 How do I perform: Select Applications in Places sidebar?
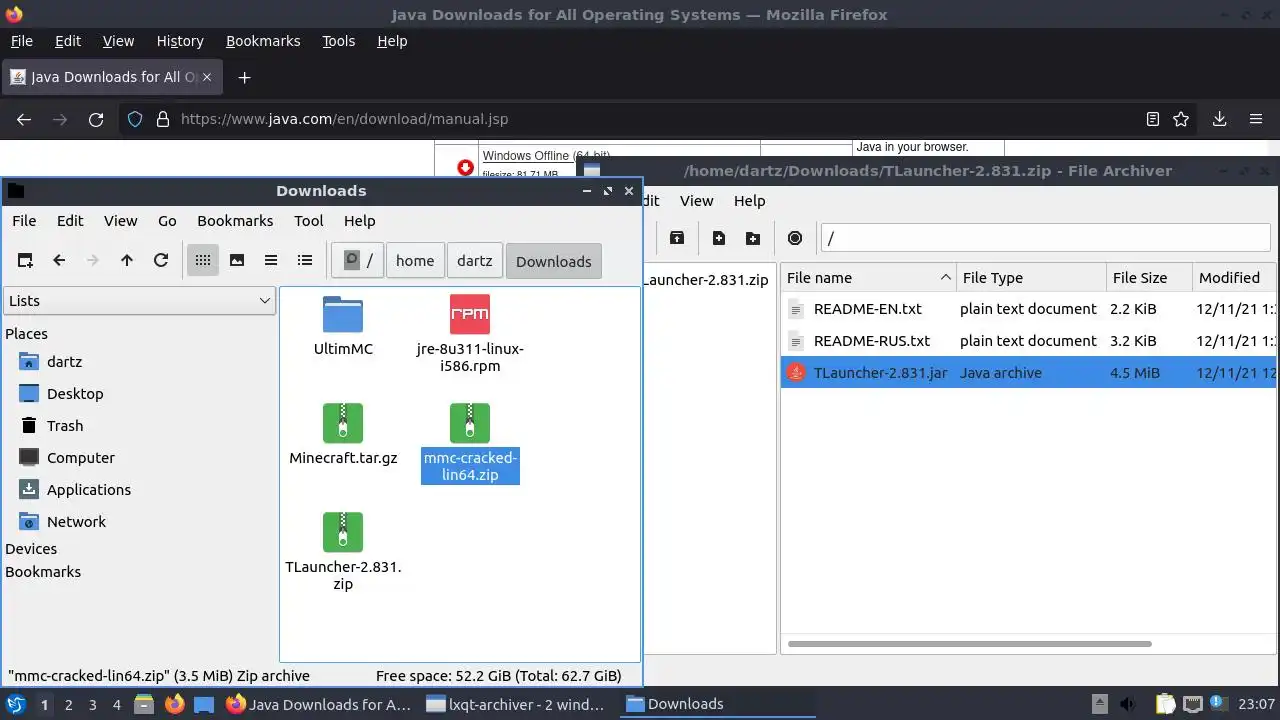[x=88, y=490]
